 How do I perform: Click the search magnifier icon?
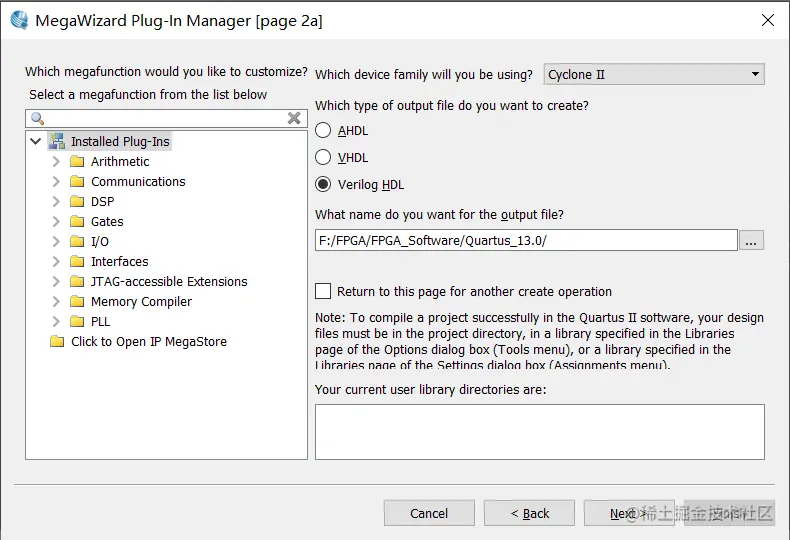pos(37,118)
